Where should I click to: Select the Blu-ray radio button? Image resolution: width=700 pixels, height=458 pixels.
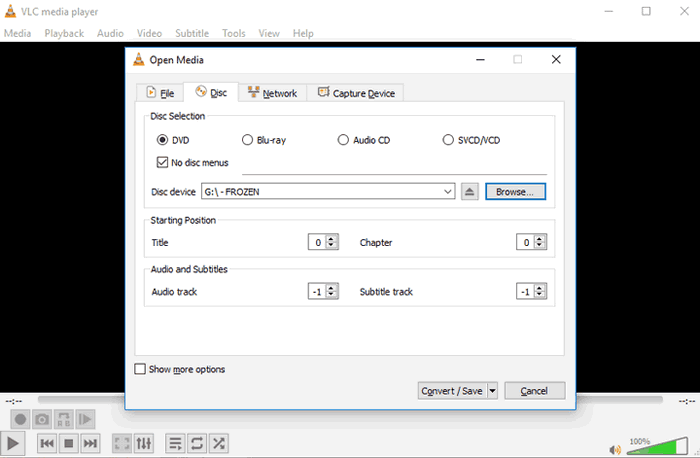247,140
